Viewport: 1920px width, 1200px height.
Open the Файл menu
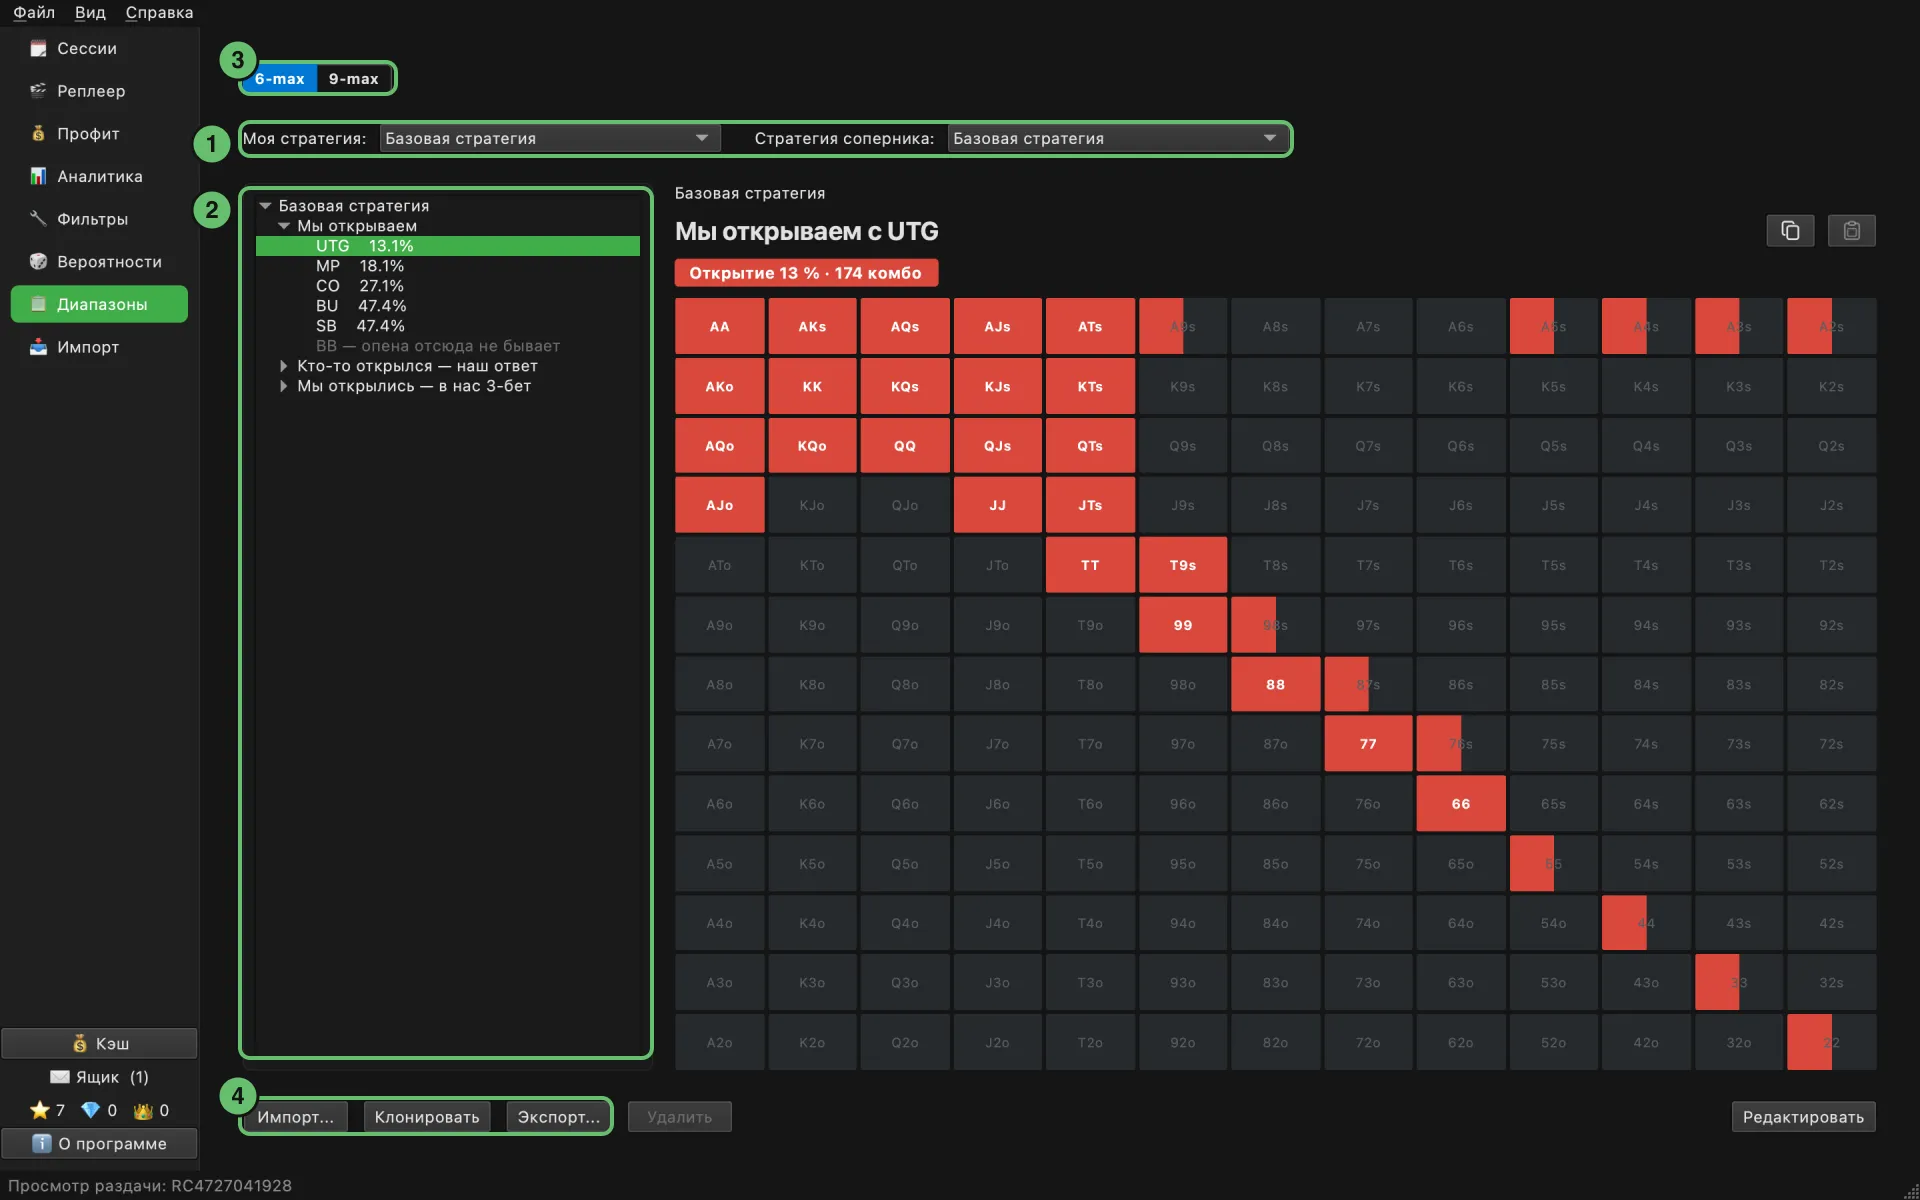click(34, 12)
